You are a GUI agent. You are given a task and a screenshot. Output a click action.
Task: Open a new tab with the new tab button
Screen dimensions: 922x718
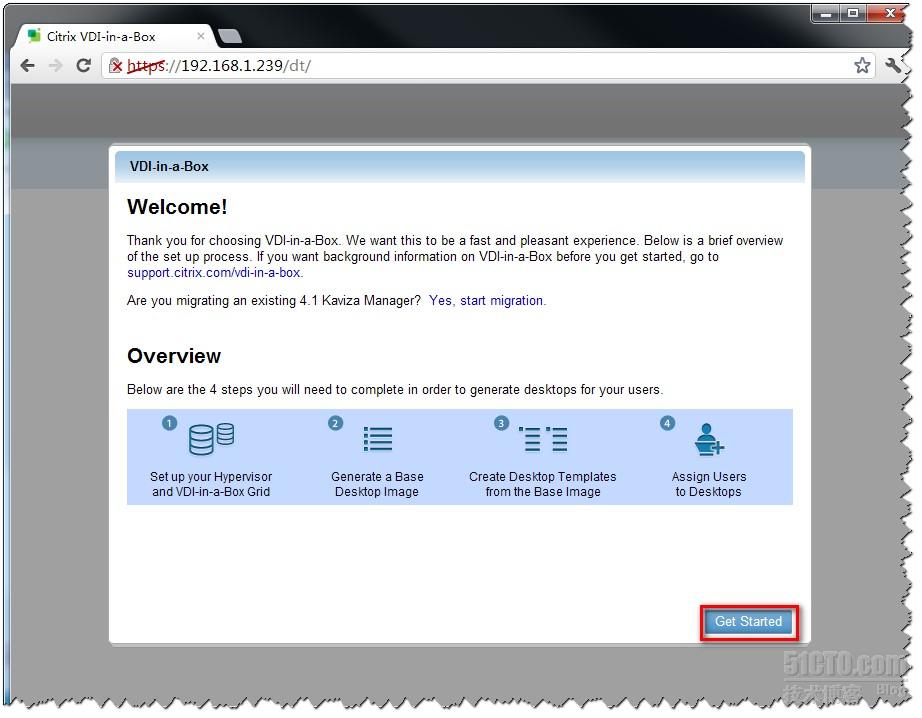click(x=229, y=36)
